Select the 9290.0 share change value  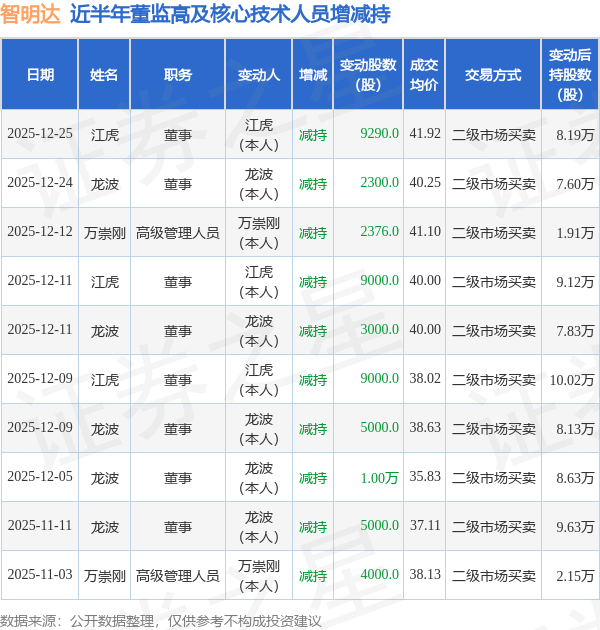pos(379,133)
